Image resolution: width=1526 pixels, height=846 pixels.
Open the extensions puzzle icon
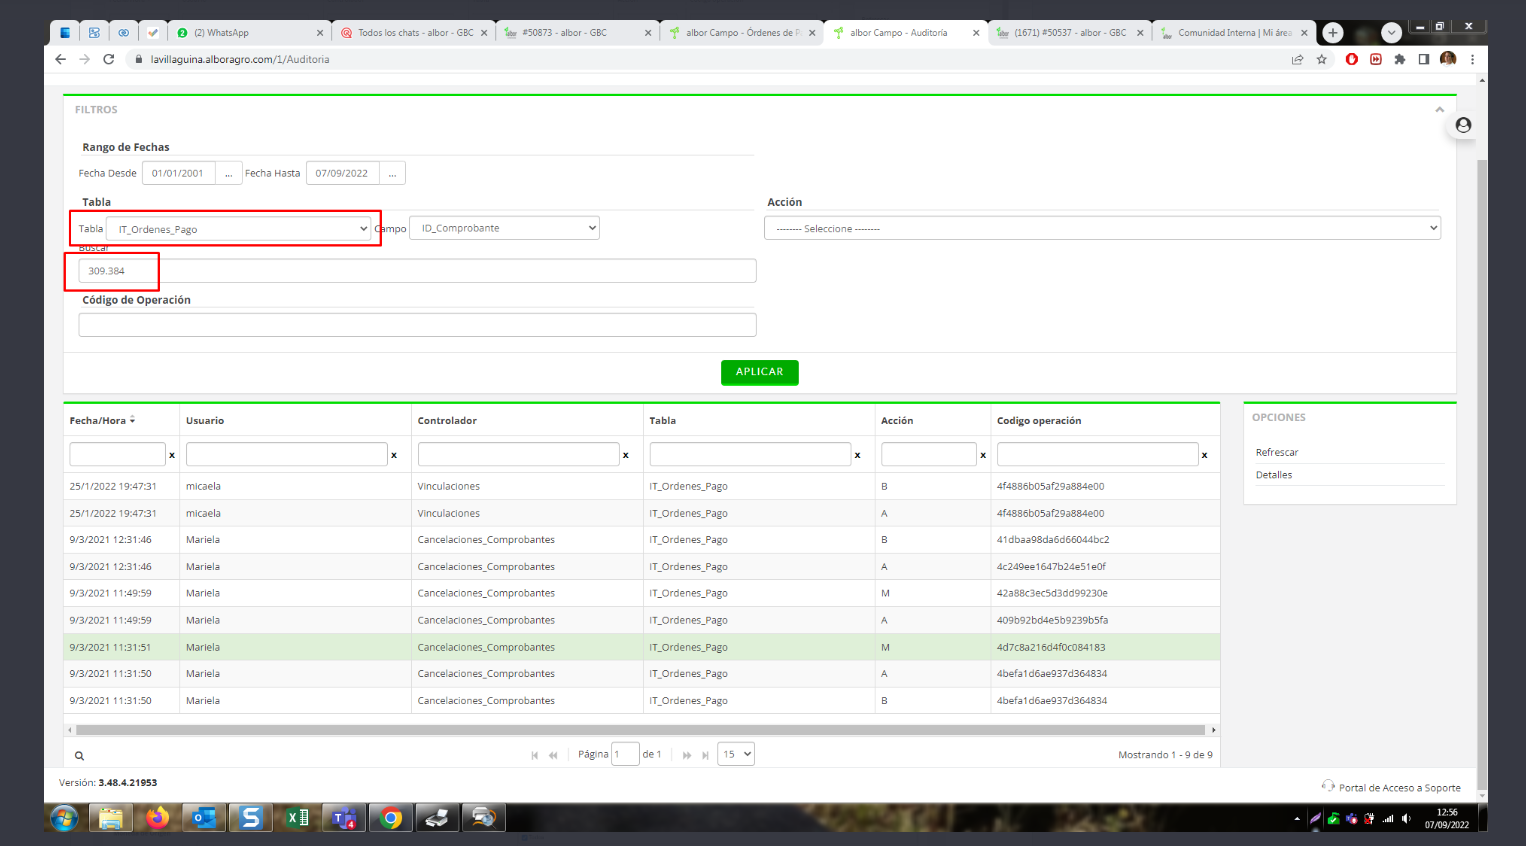point(1400,59)
